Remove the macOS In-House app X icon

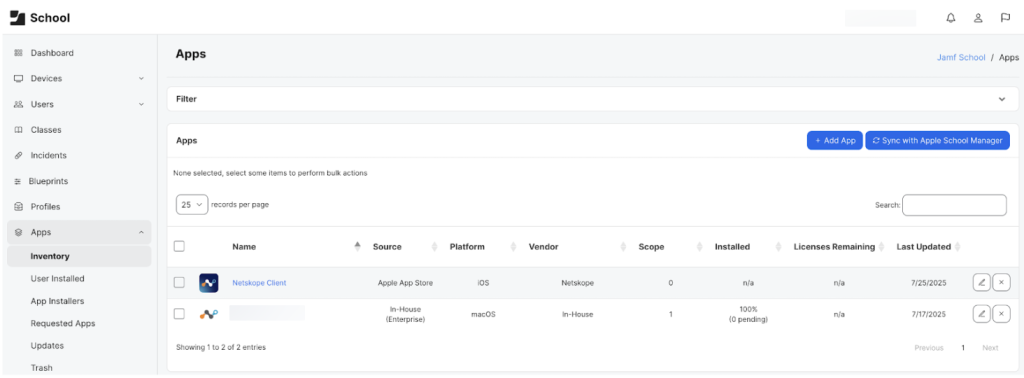(x=1002, y=314)
